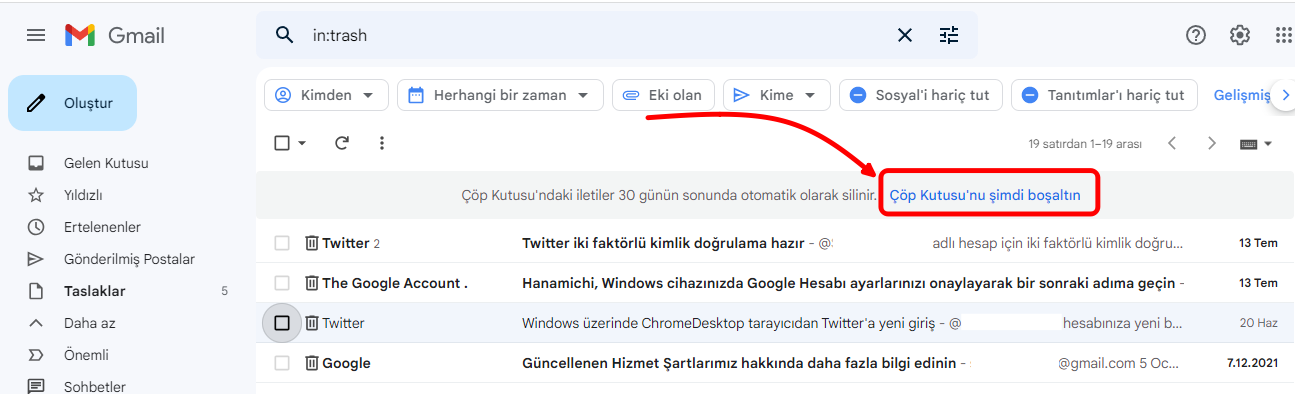Open Önemli folder

coord(86,355)
